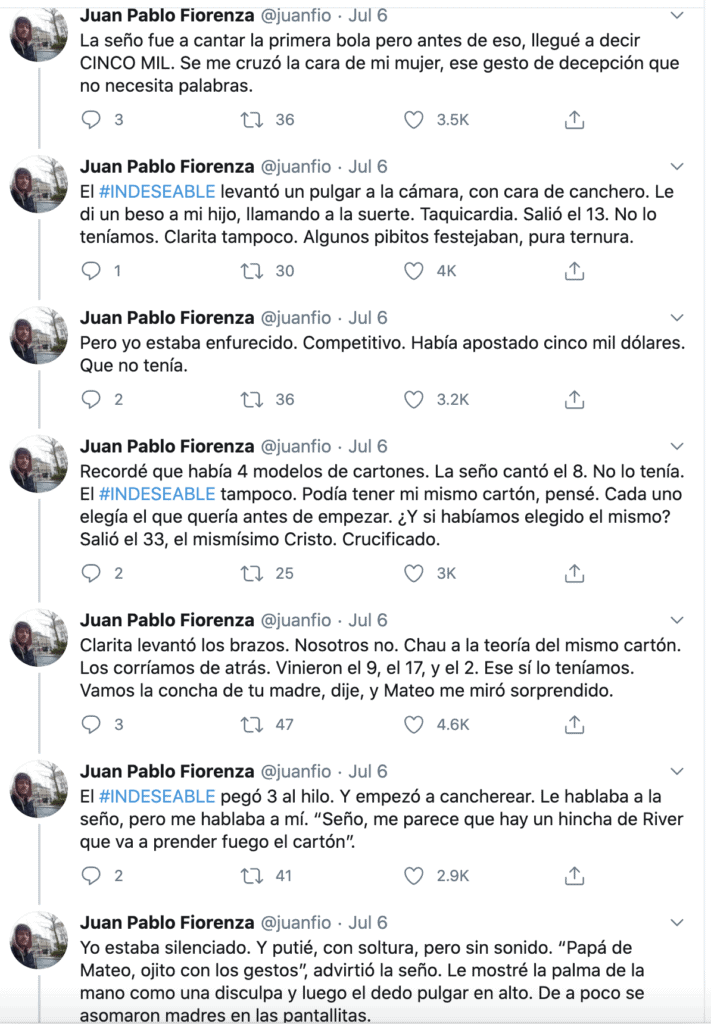Like the tweet with 3.5K likes
The image size is (711, 1024).
[414, 120]
